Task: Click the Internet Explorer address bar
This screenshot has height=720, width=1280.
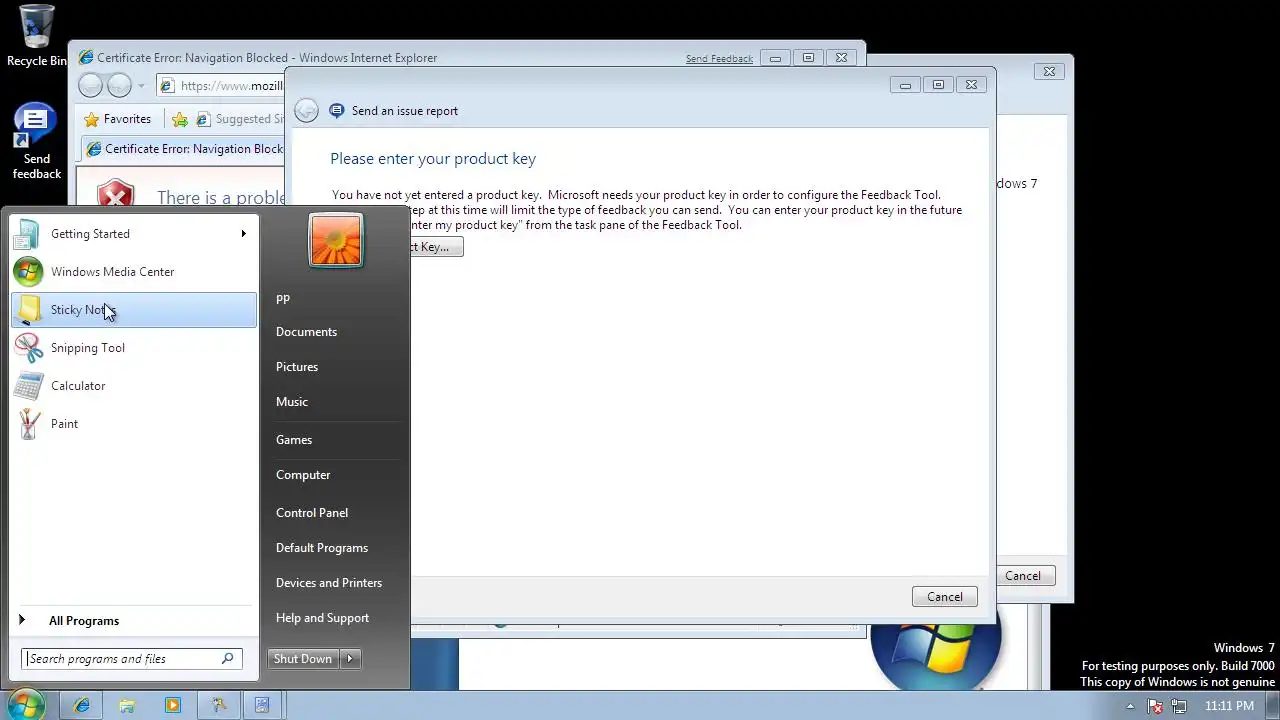Action: point(220,86)
